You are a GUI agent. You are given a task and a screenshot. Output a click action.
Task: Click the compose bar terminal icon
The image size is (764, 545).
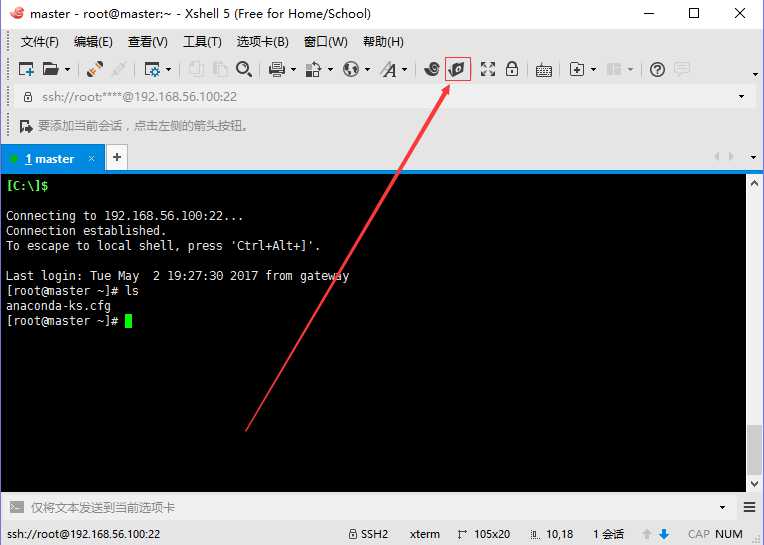[17, 507]
